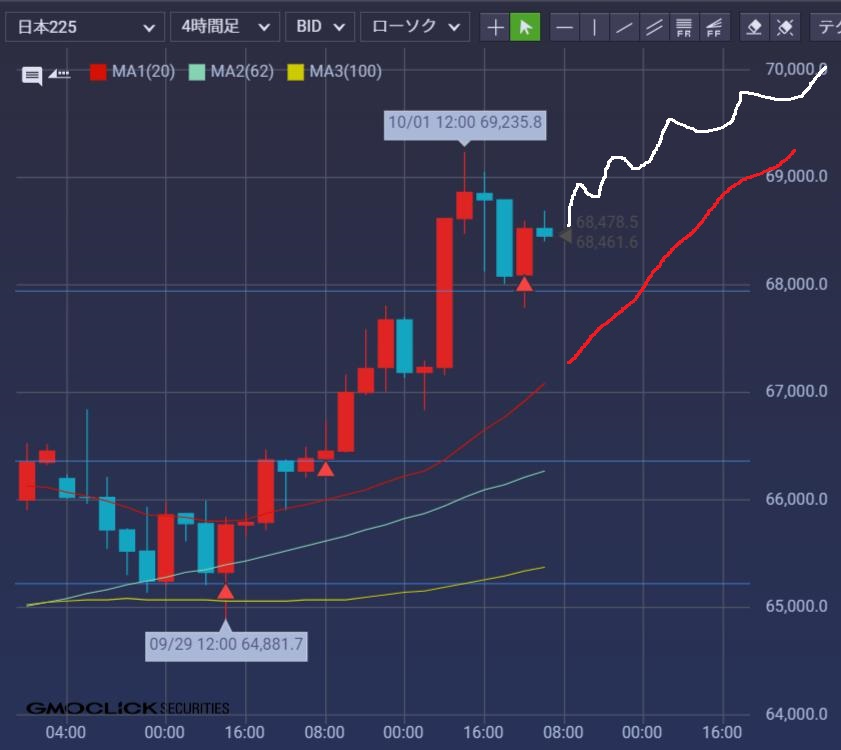Viewport: 841px width, 750px height.
Task: Click the erase-all drawings icon
Action: 785,27
